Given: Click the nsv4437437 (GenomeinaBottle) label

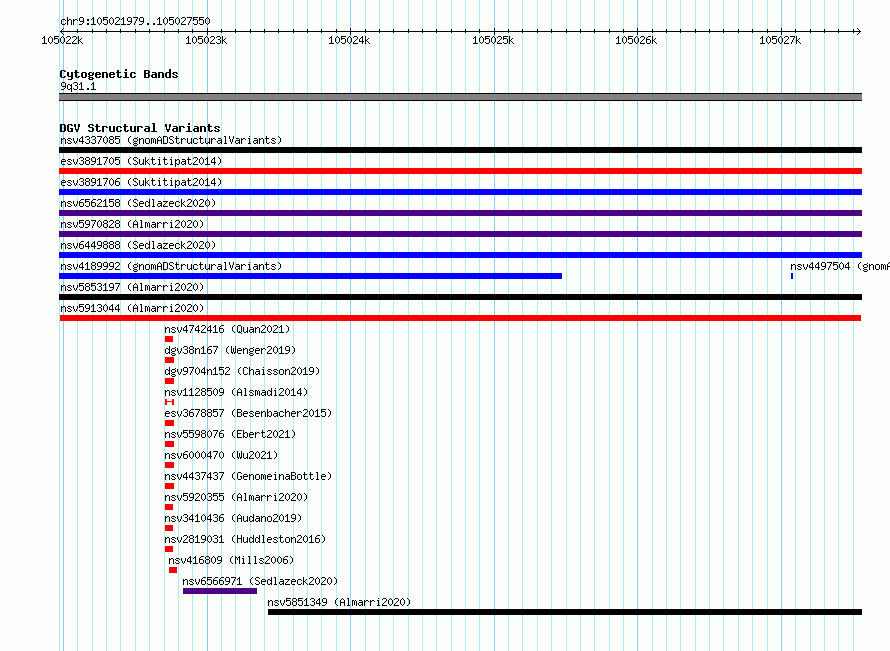Looking at the screenshot, I should click(248, 476).
